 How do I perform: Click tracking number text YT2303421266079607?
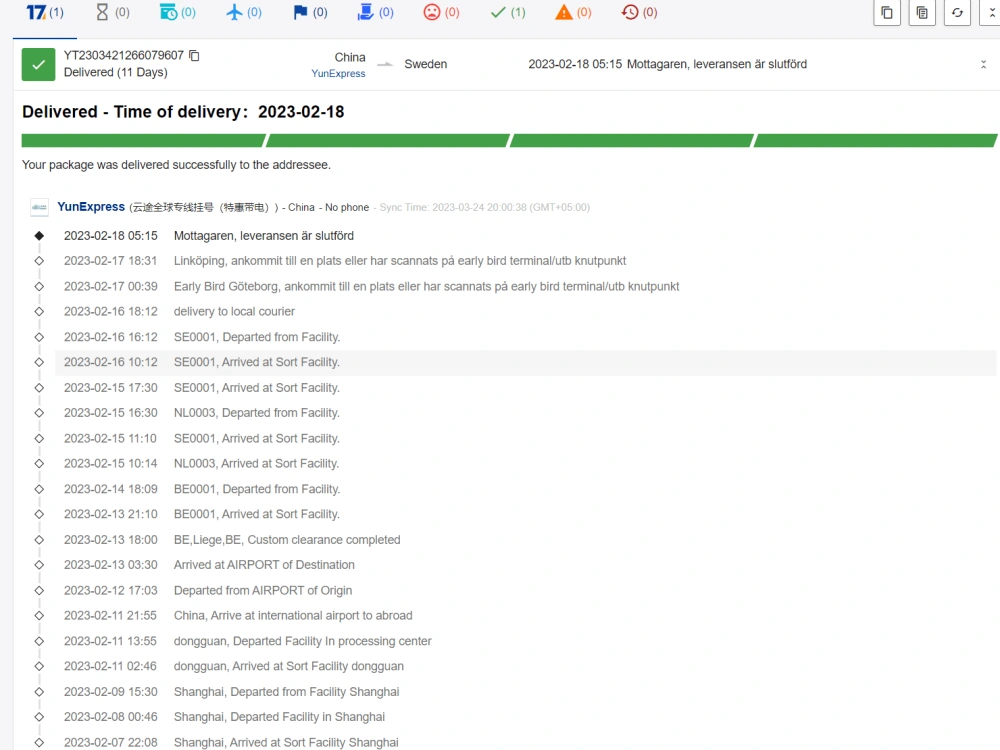point(124,55)
